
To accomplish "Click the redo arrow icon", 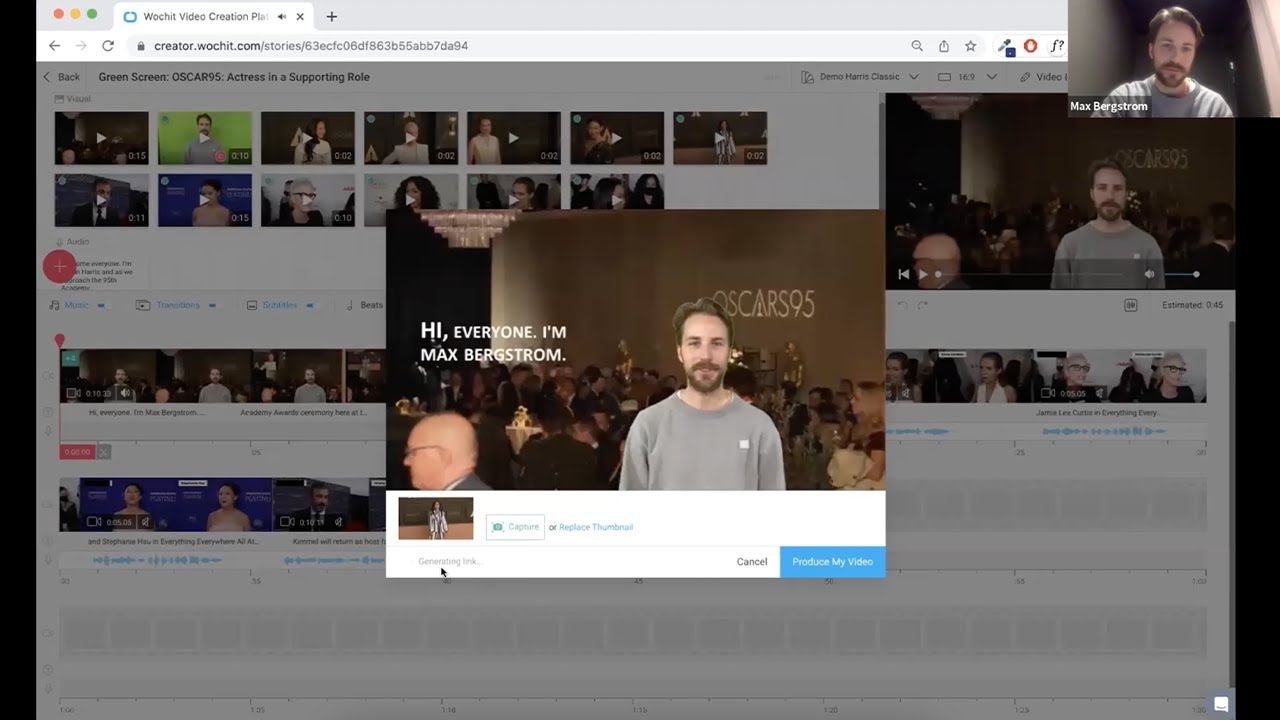I will coord(923,305).
